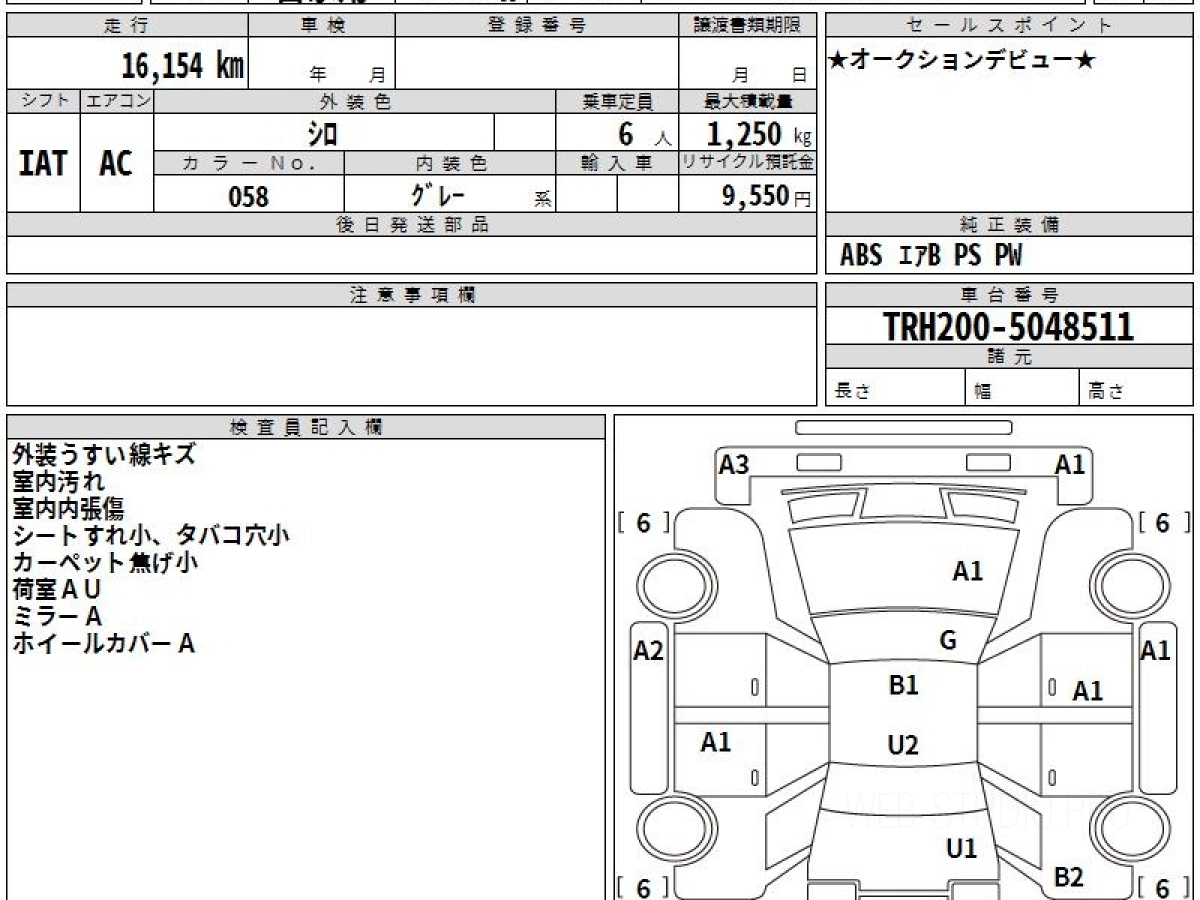Select the シフト label
The image size is (1200, 900).
(x=43, y=101)
